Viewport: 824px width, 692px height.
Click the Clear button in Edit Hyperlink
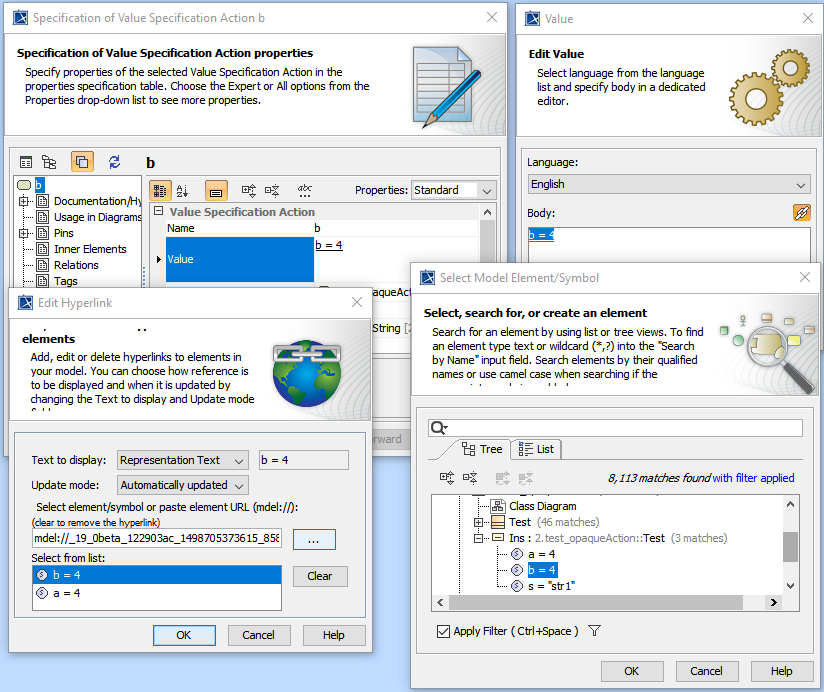[319, 576]
